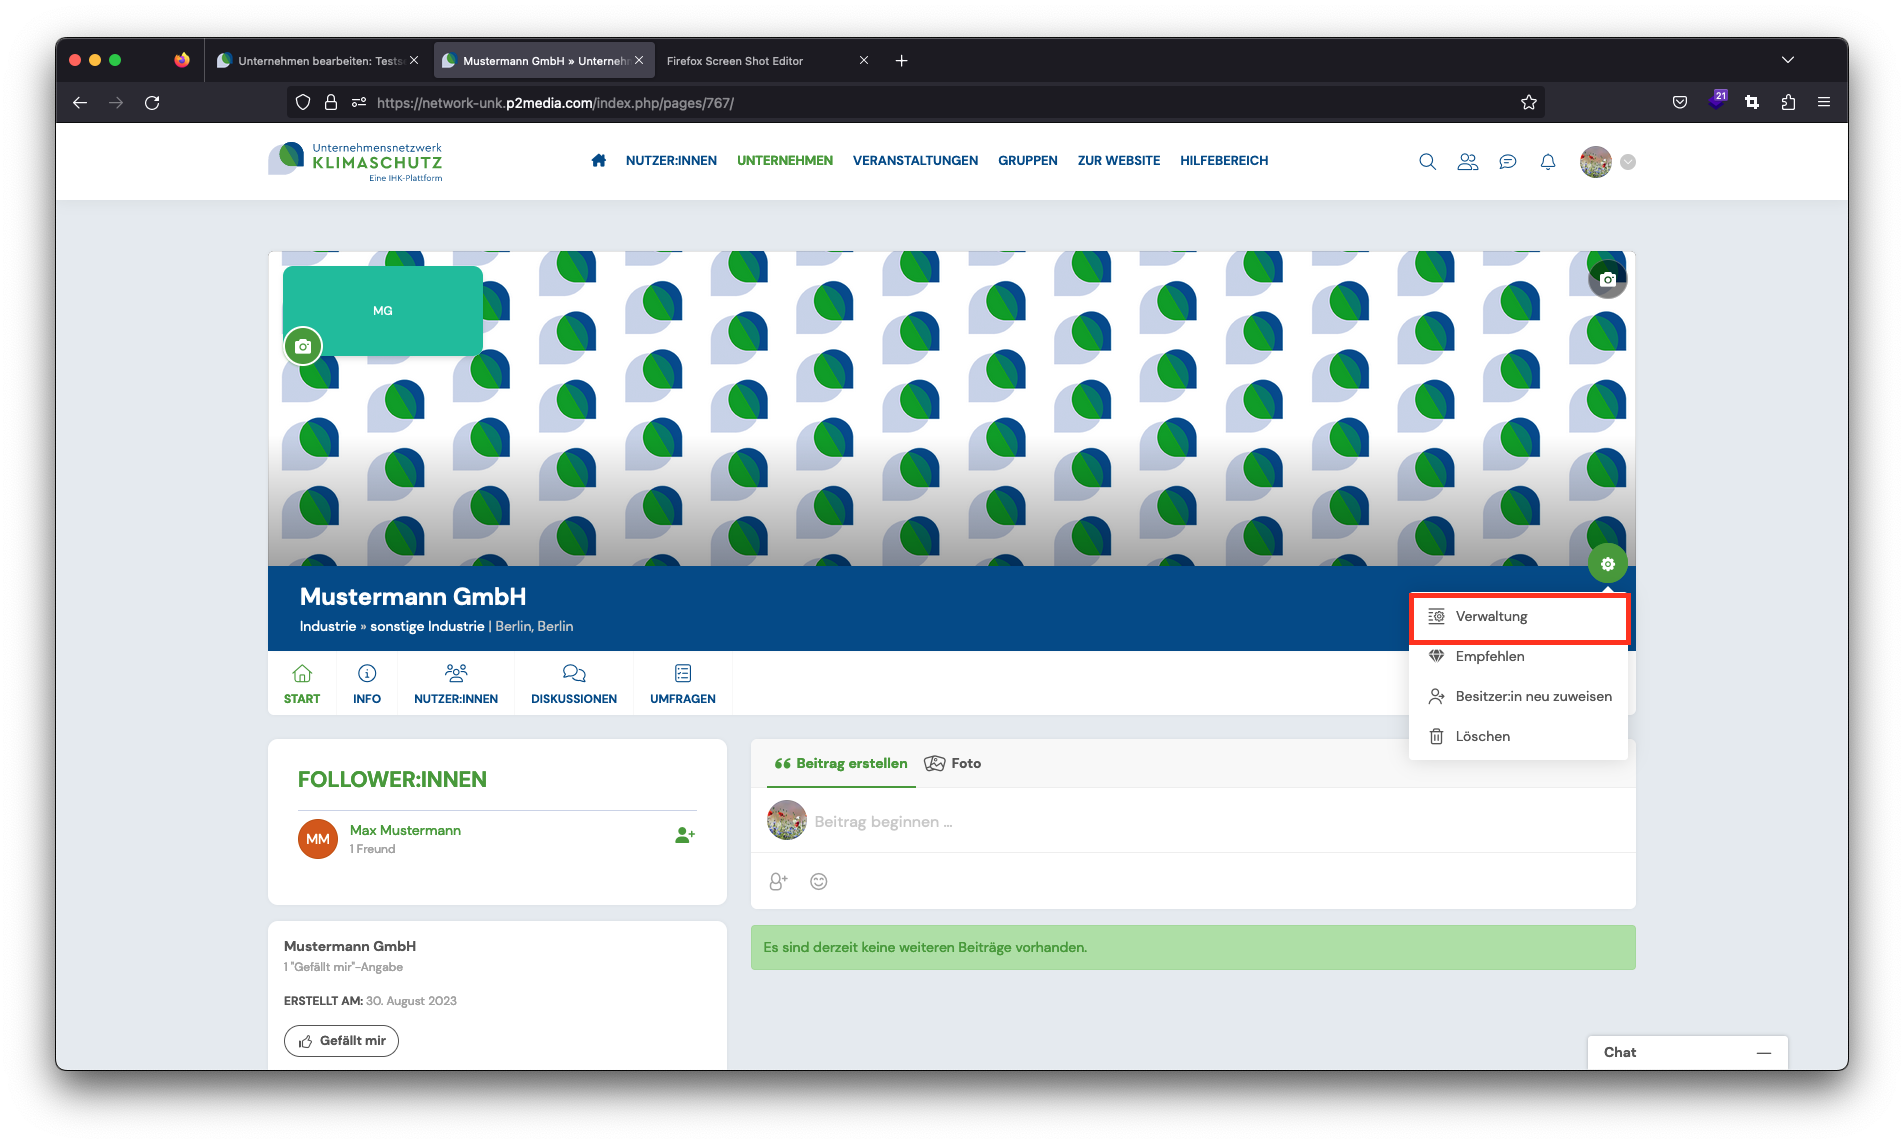Click the tag people icon in composer
Image resolution: width=1904 pixels, height=1144 pixels.
(x=778, y=881)
